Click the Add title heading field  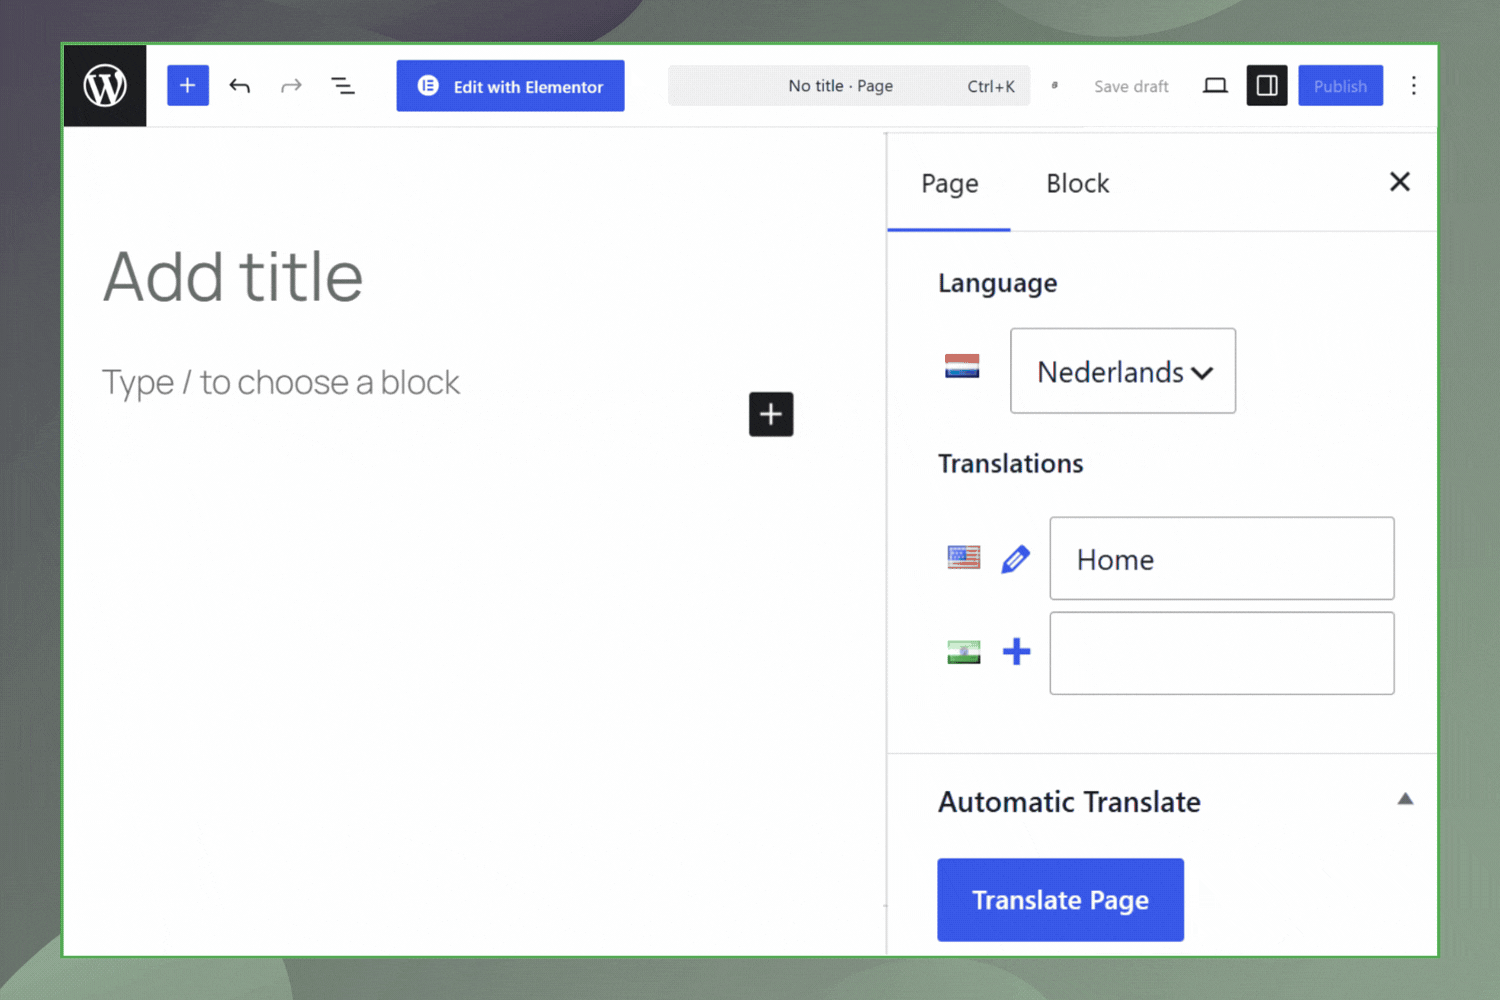pos(233,277)
